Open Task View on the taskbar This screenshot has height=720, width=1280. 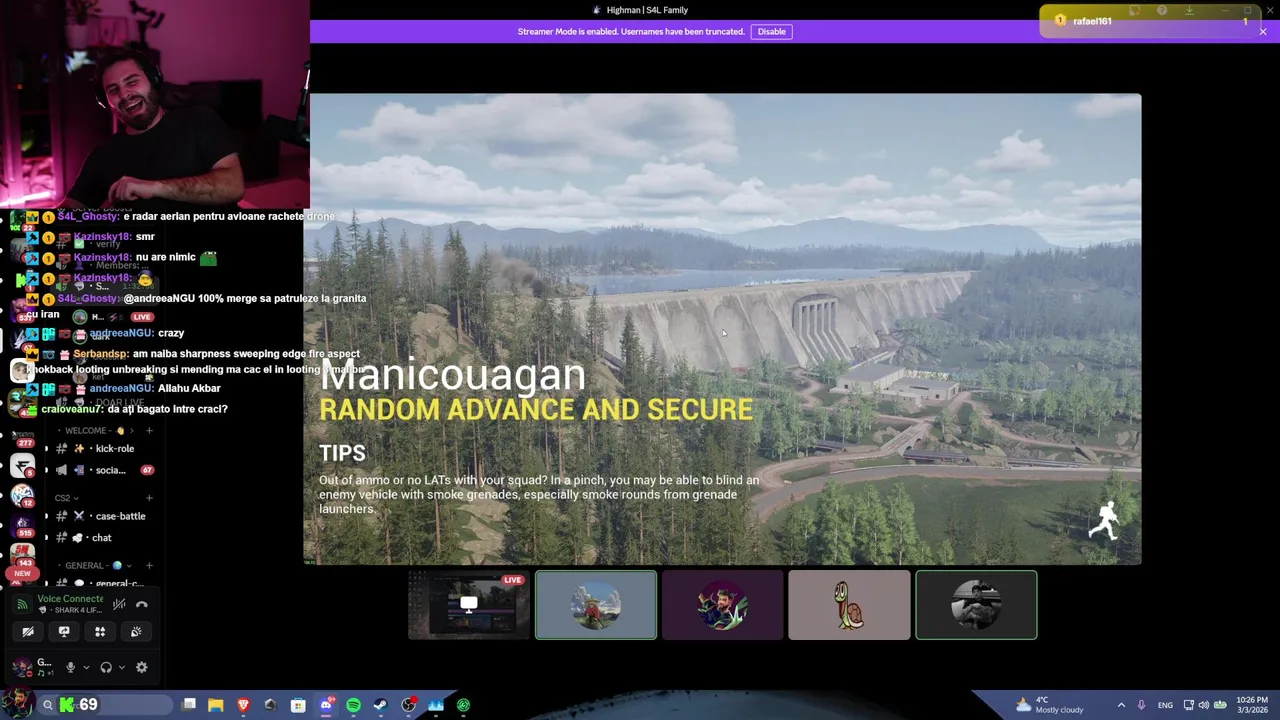(x=189, y=705)
